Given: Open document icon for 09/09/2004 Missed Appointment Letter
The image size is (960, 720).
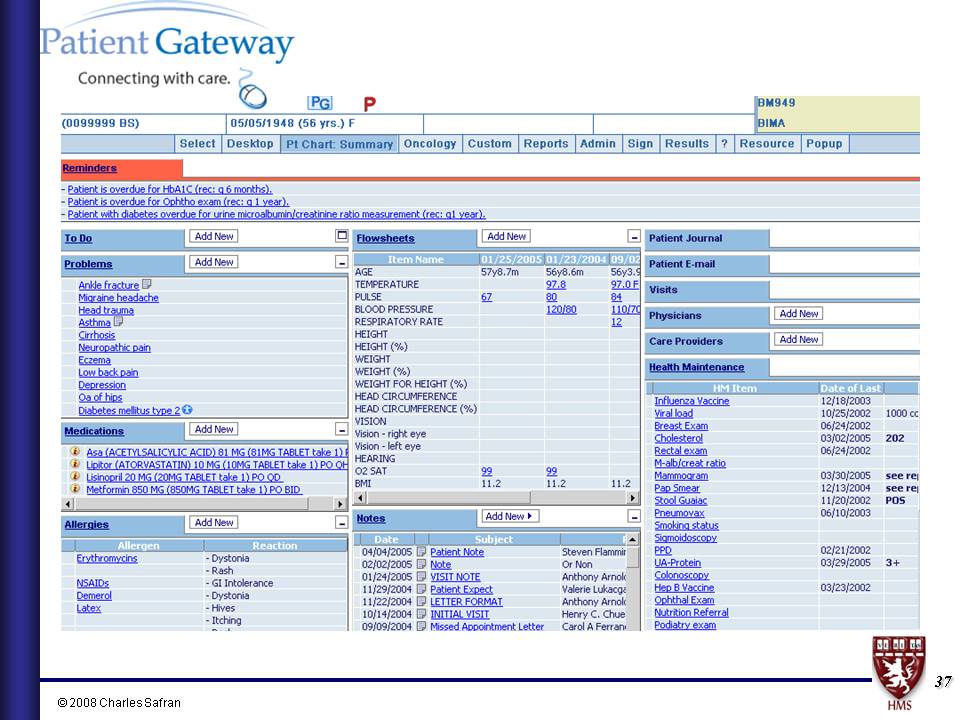Looking at the screenshot, I should pos(421,626).
